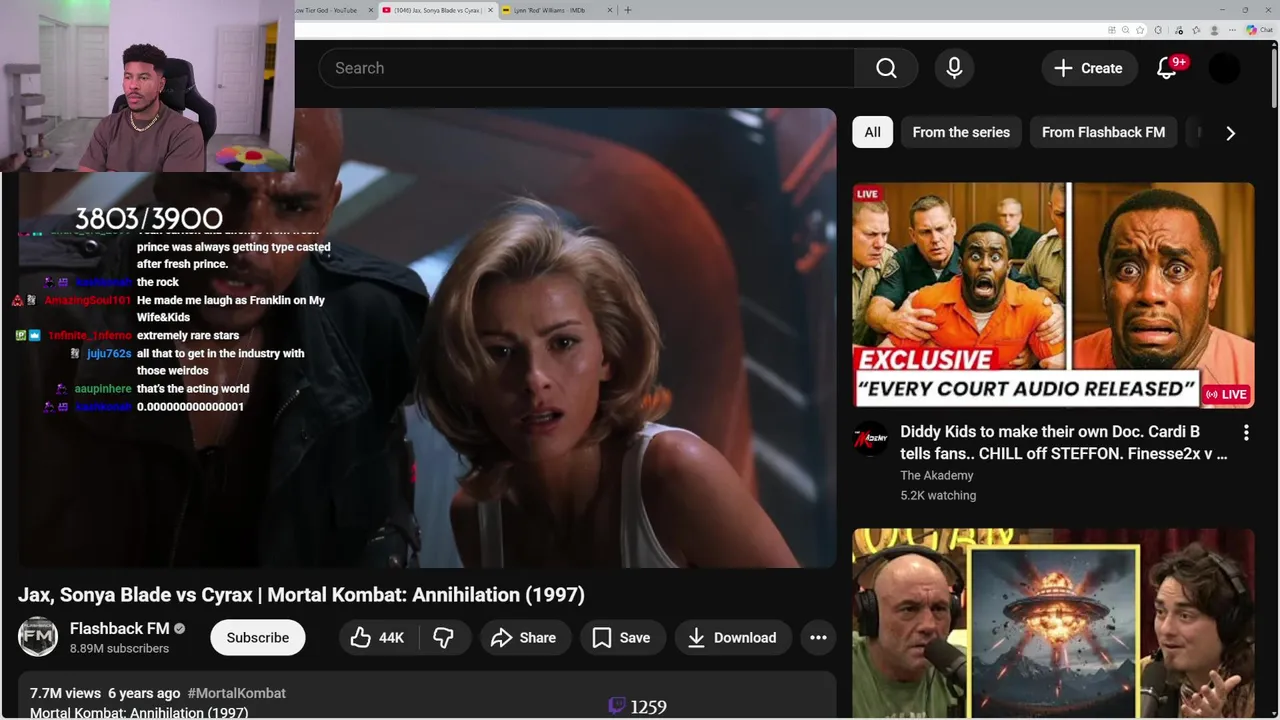Image resolution: width=1280 pixels, height=720 pixels.
Task: Subscribe to Flashback FM
Action: tap(257, 638)
